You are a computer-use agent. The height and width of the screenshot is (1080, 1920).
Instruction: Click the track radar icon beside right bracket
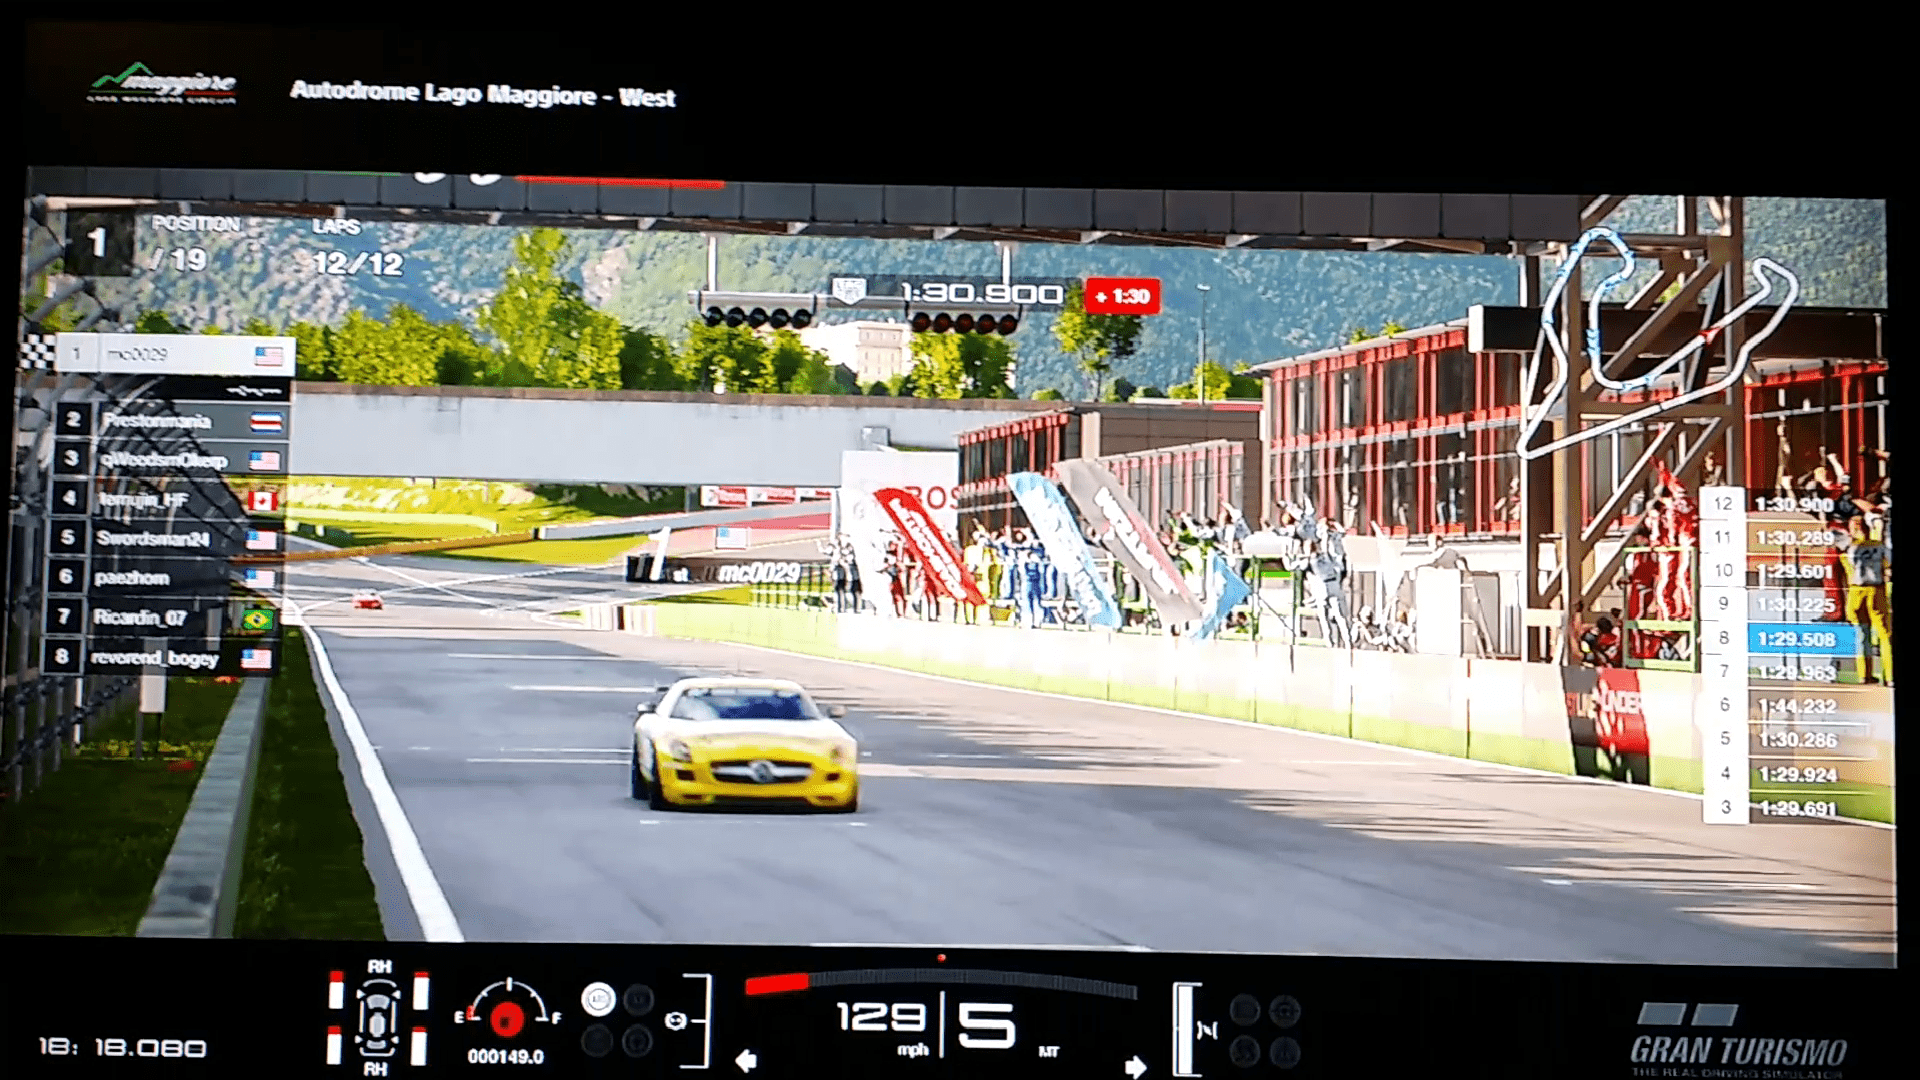[x=1208, y=1030]
